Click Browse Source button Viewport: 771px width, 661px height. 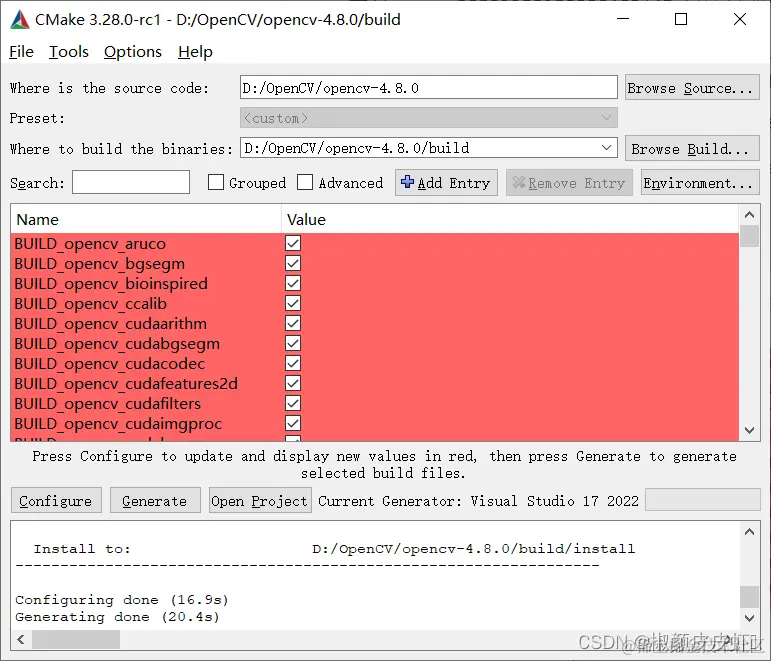pos(692,88)
